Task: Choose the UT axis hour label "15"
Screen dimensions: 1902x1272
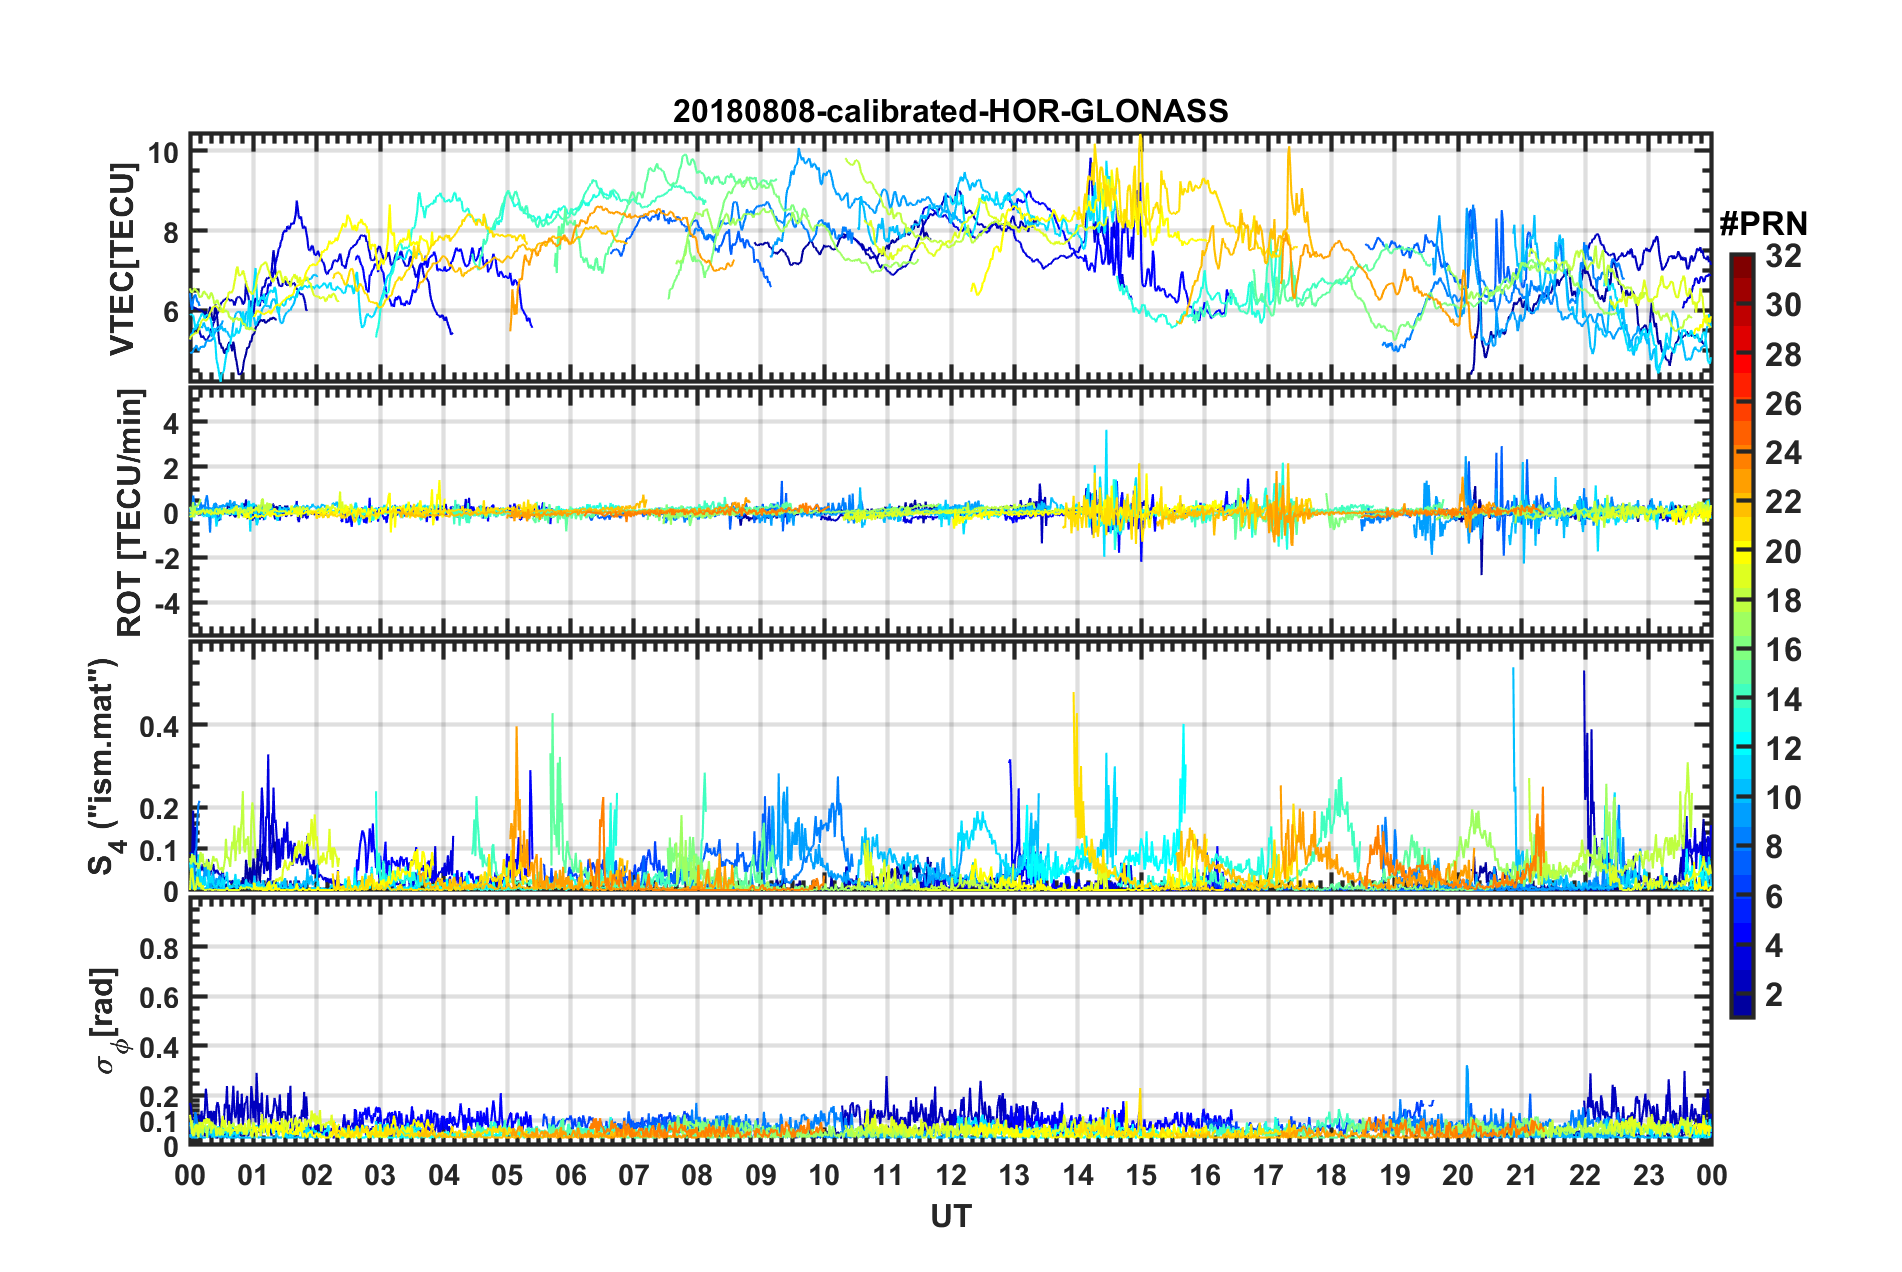Action: pos(1141,1175)
